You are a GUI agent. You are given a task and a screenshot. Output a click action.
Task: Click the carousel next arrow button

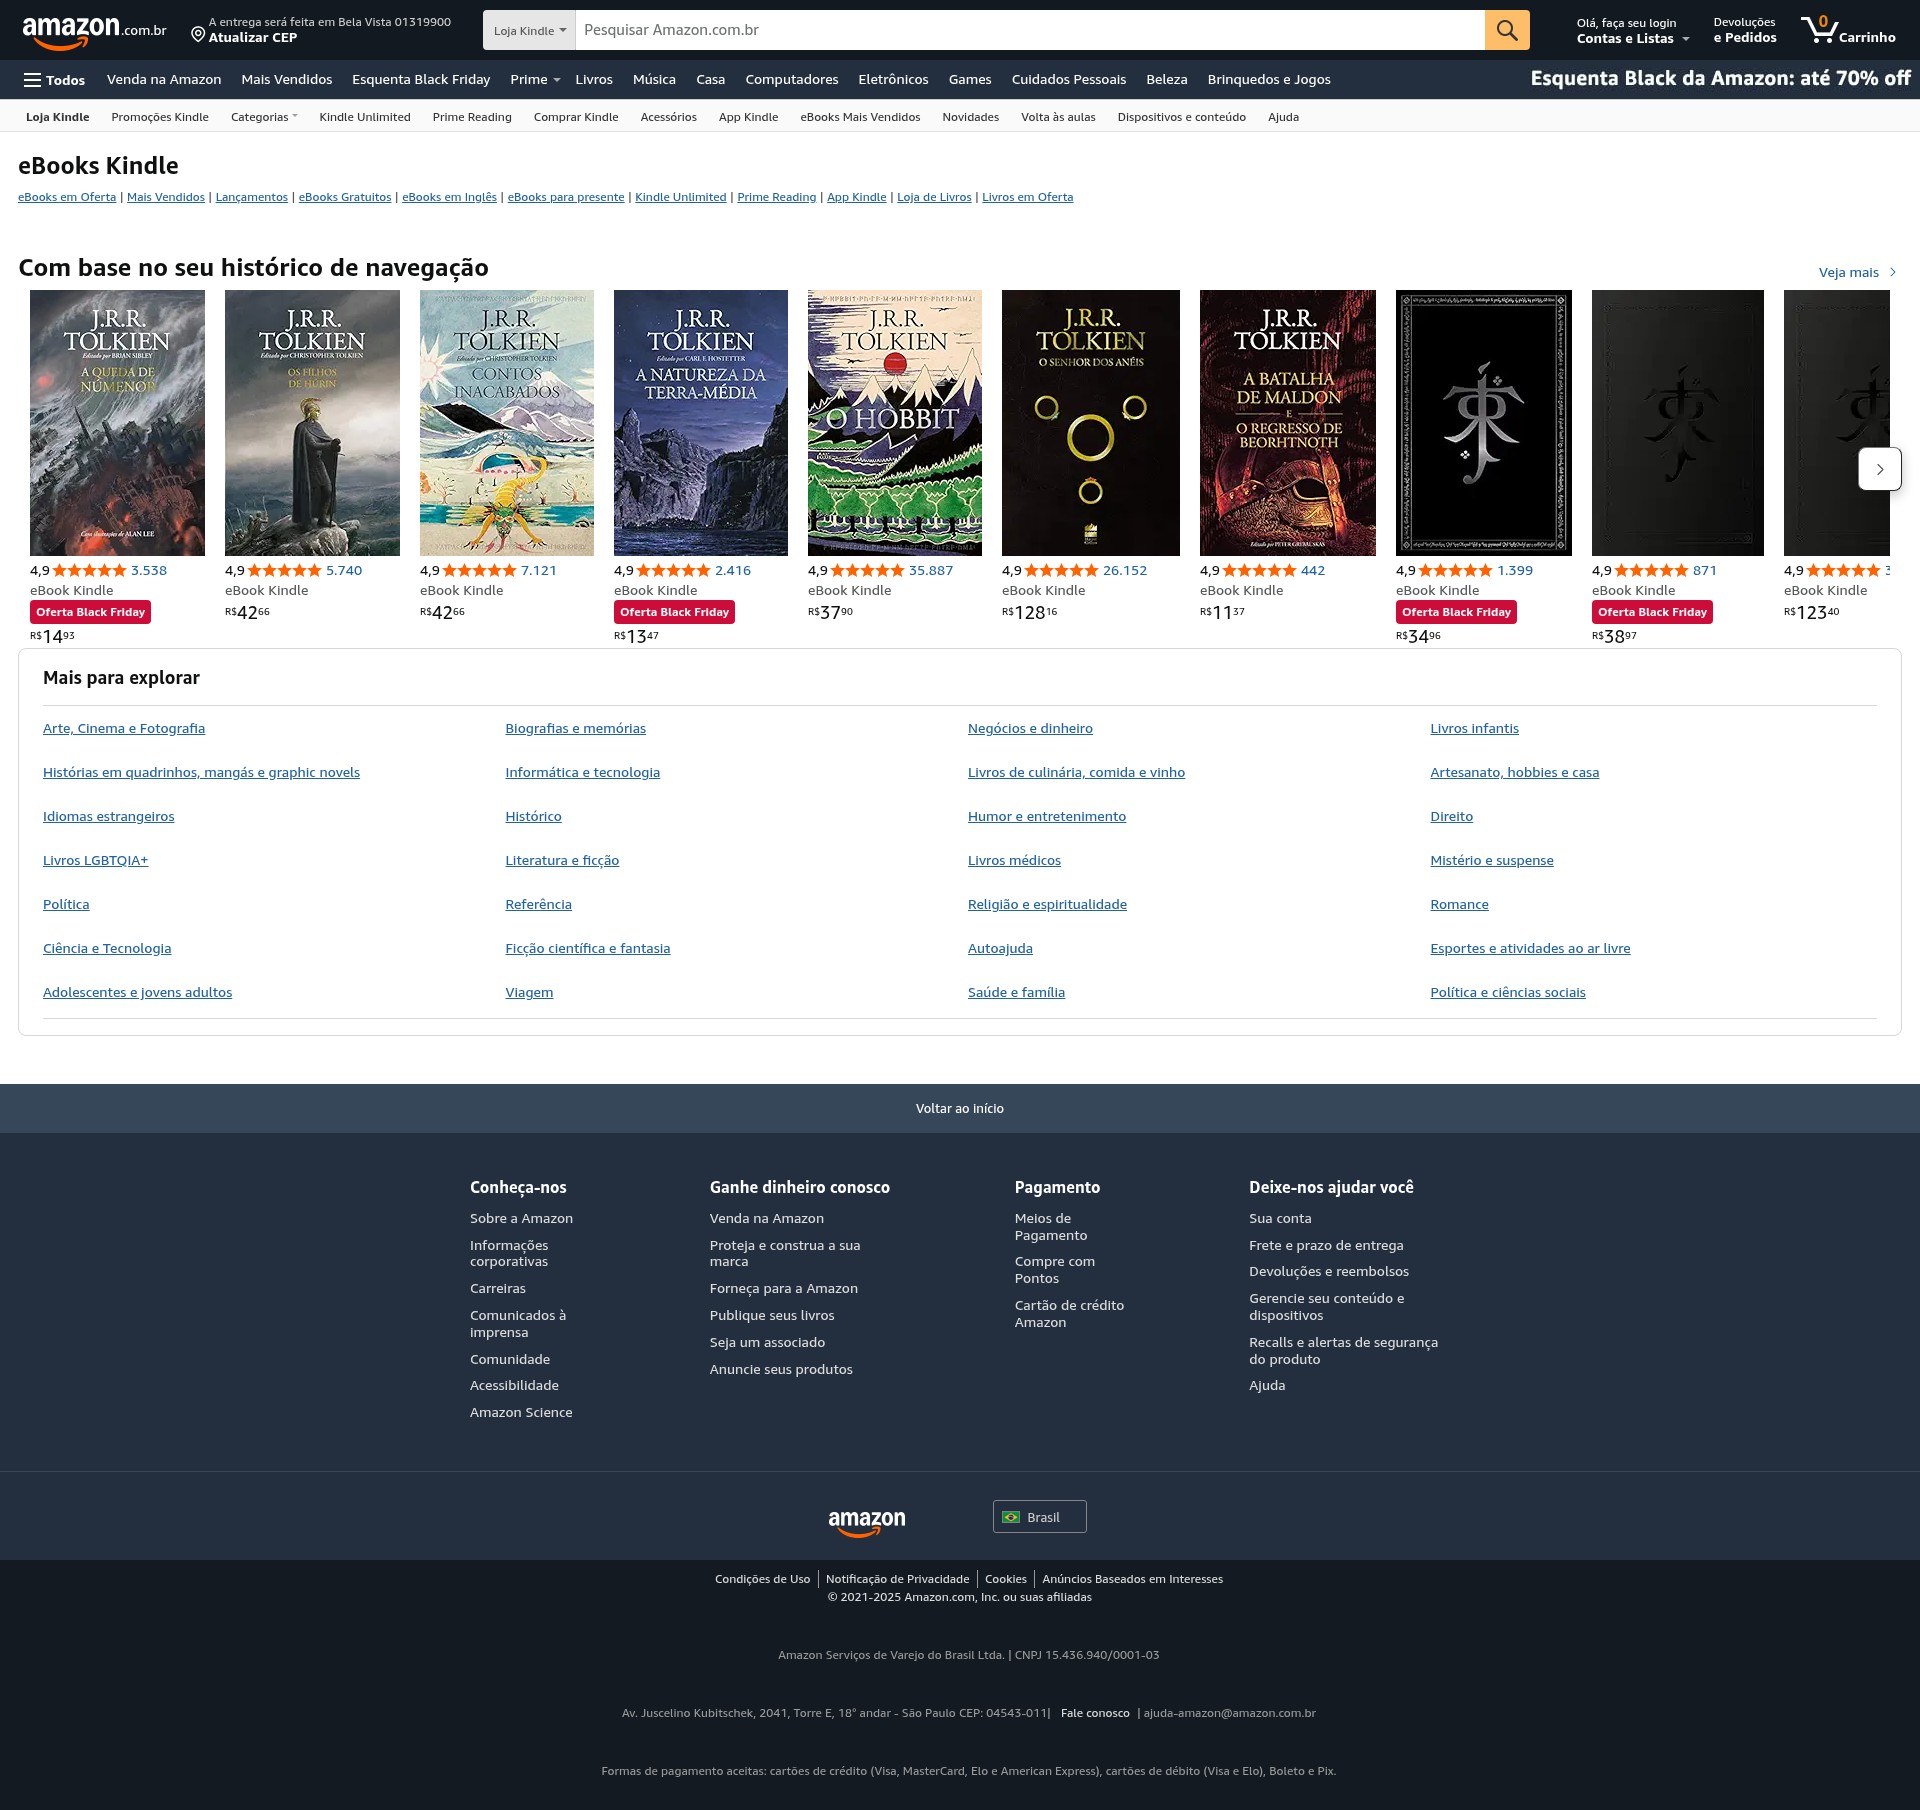pyautogui.click(x=1879, y=469)
